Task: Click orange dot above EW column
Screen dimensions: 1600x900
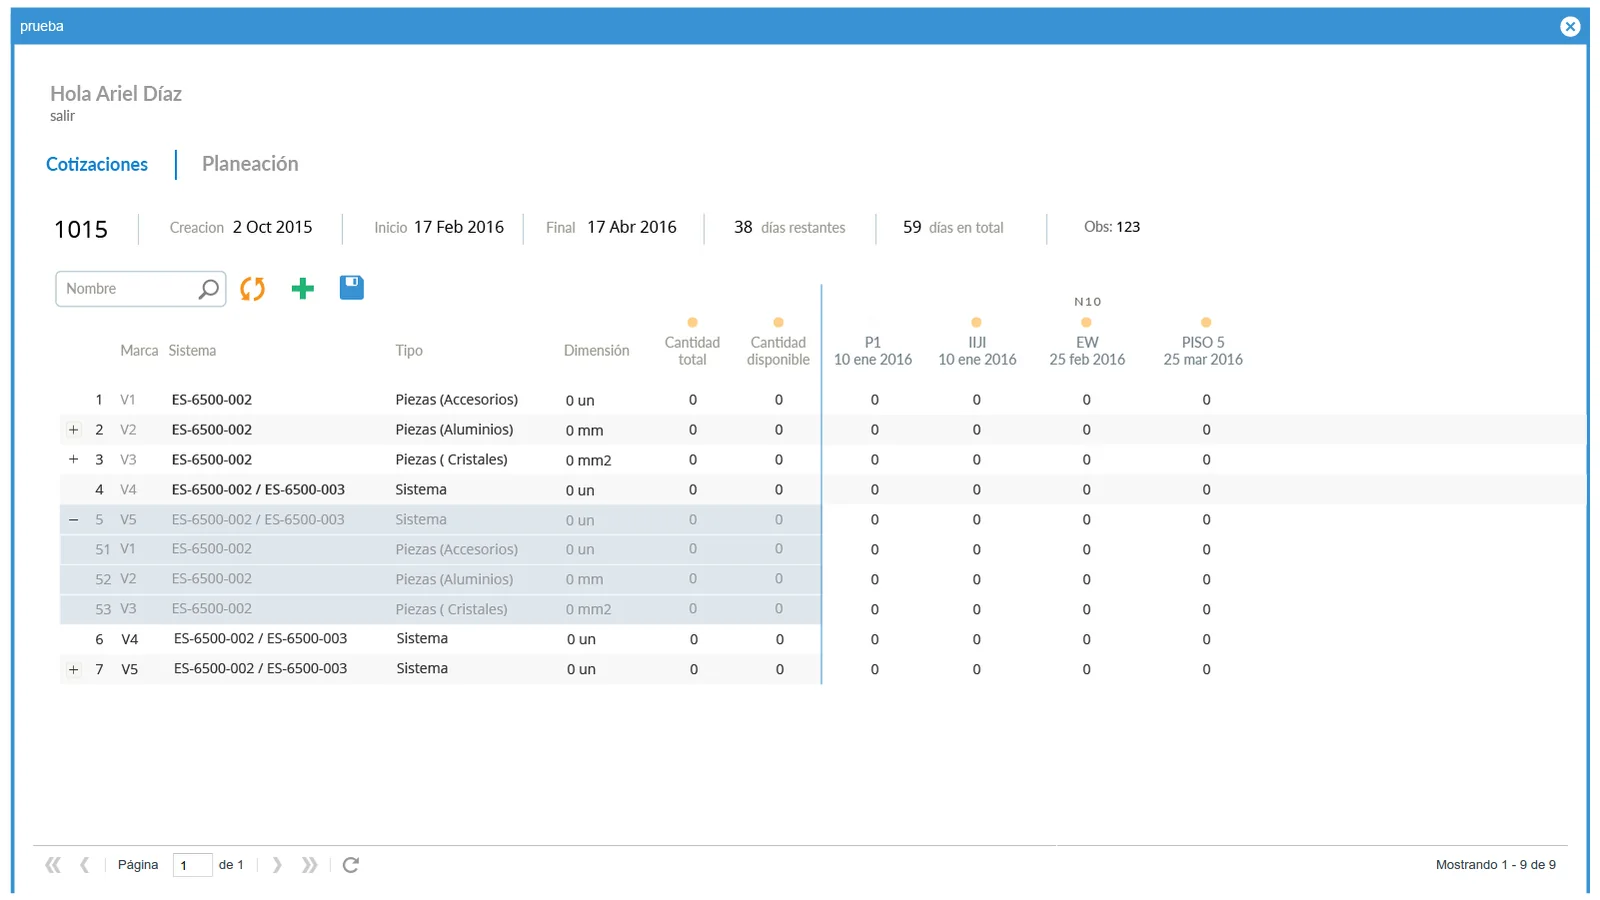Action: pos(1086,322)
